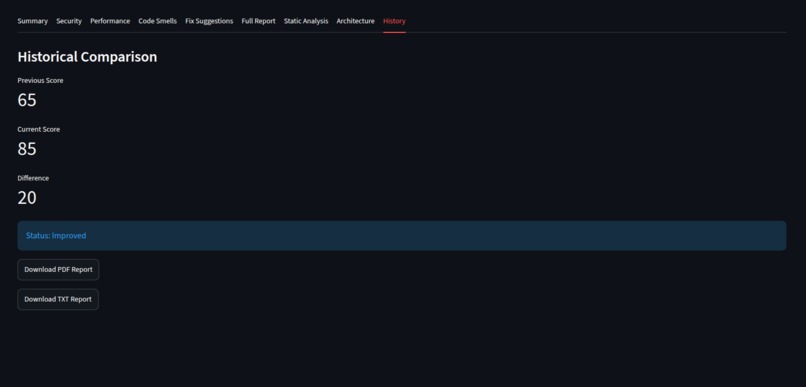
Task: View the Full Report tab
Action: click(x=259, y=21)
